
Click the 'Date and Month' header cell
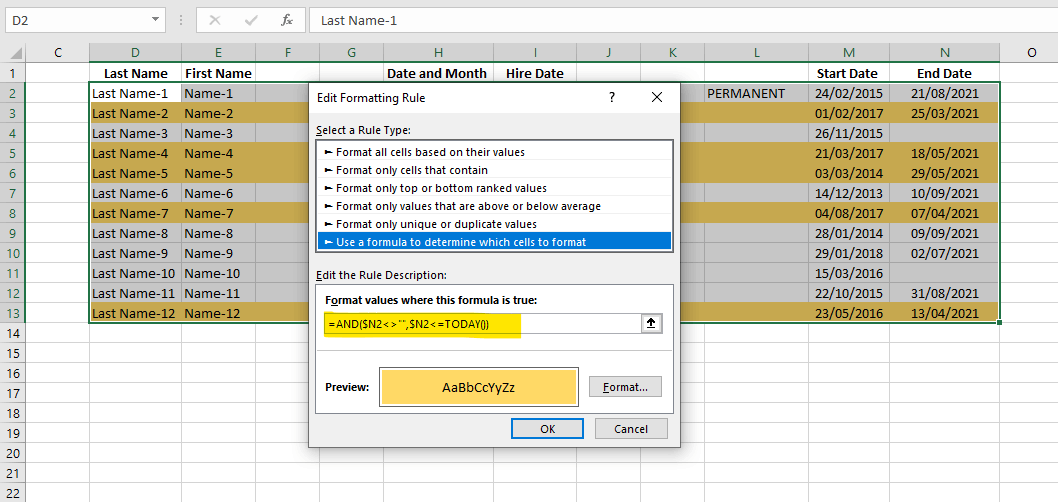439,74
